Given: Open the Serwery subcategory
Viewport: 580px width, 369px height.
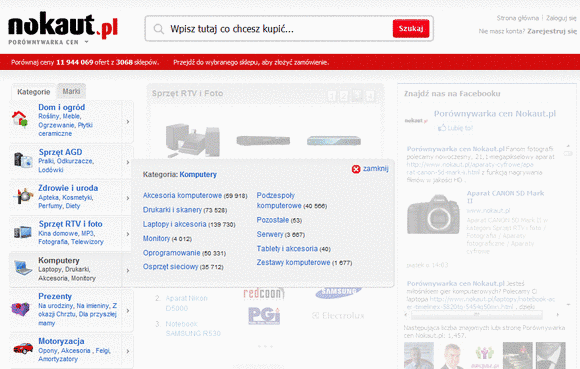Looking at the screenshot, I should [x=270, y=234].
